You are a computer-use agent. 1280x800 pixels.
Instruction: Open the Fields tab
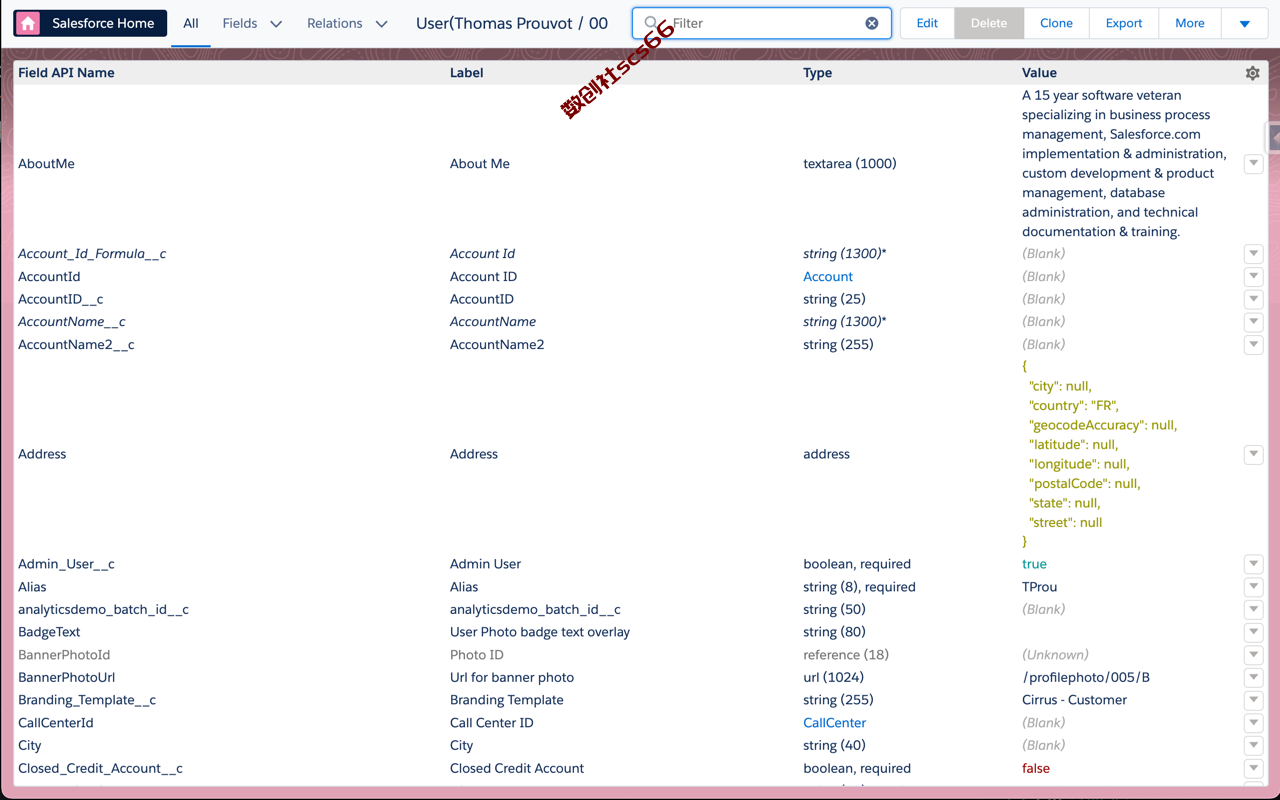coord(240,23)
